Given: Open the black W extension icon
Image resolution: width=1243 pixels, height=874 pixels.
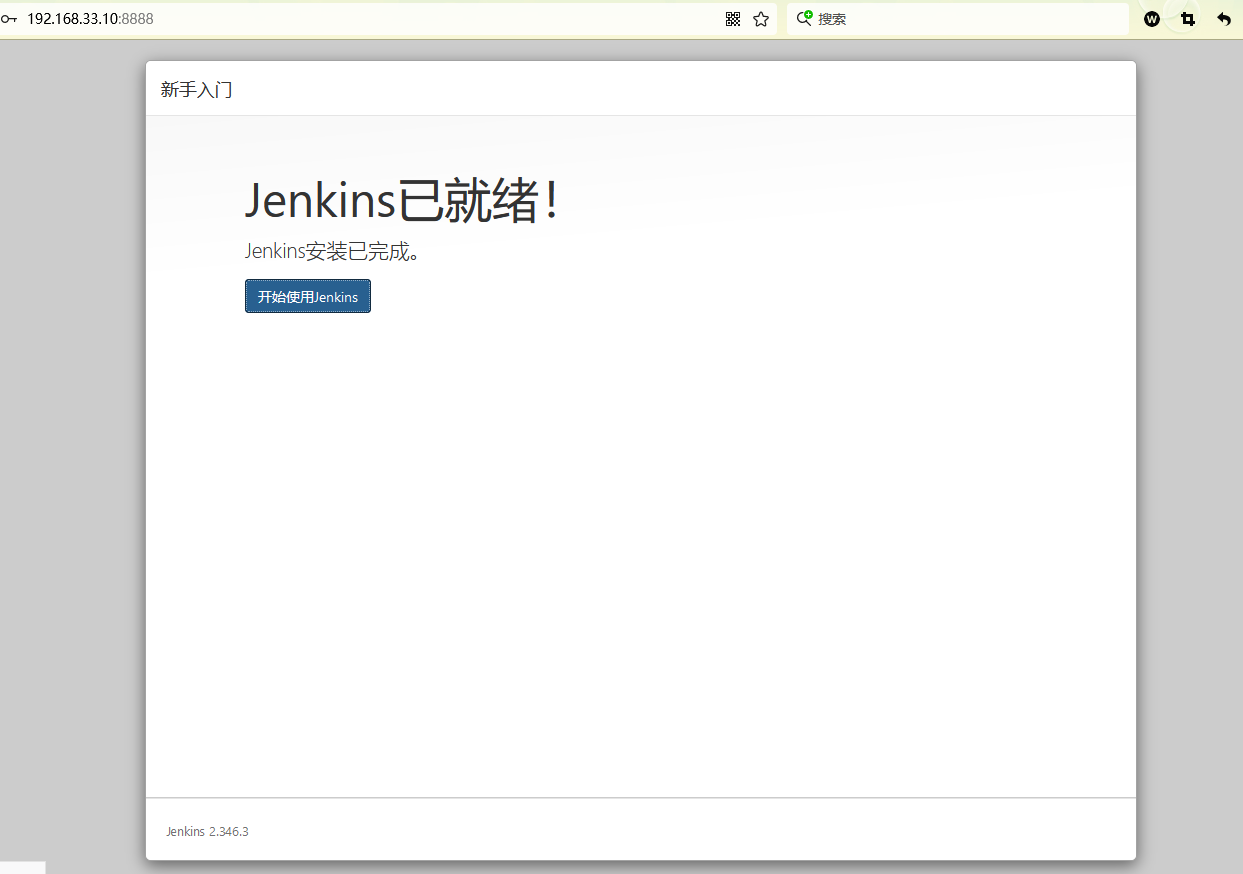Looking at the screenshot, I should [1152, 19].
